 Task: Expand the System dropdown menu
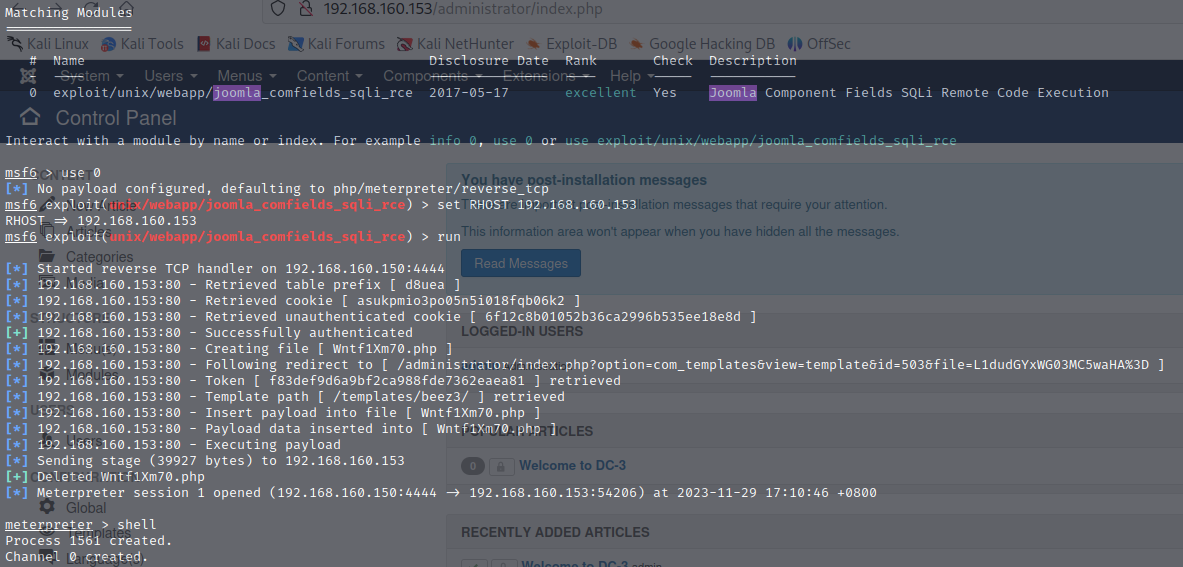point(91,76)
